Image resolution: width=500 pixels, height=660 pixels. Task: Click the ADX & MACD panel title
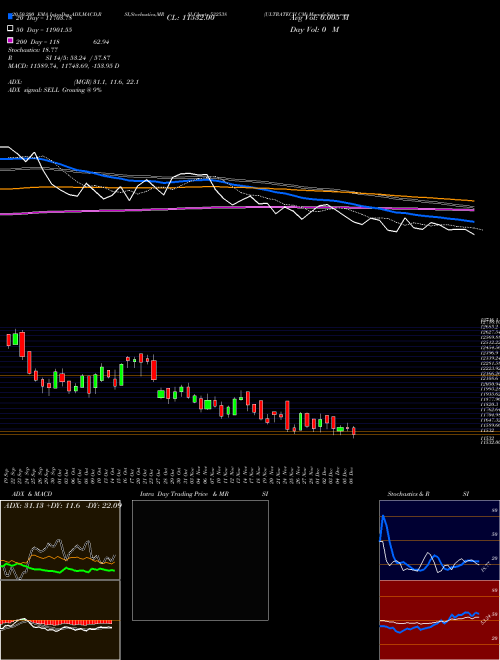coord(32,494)
